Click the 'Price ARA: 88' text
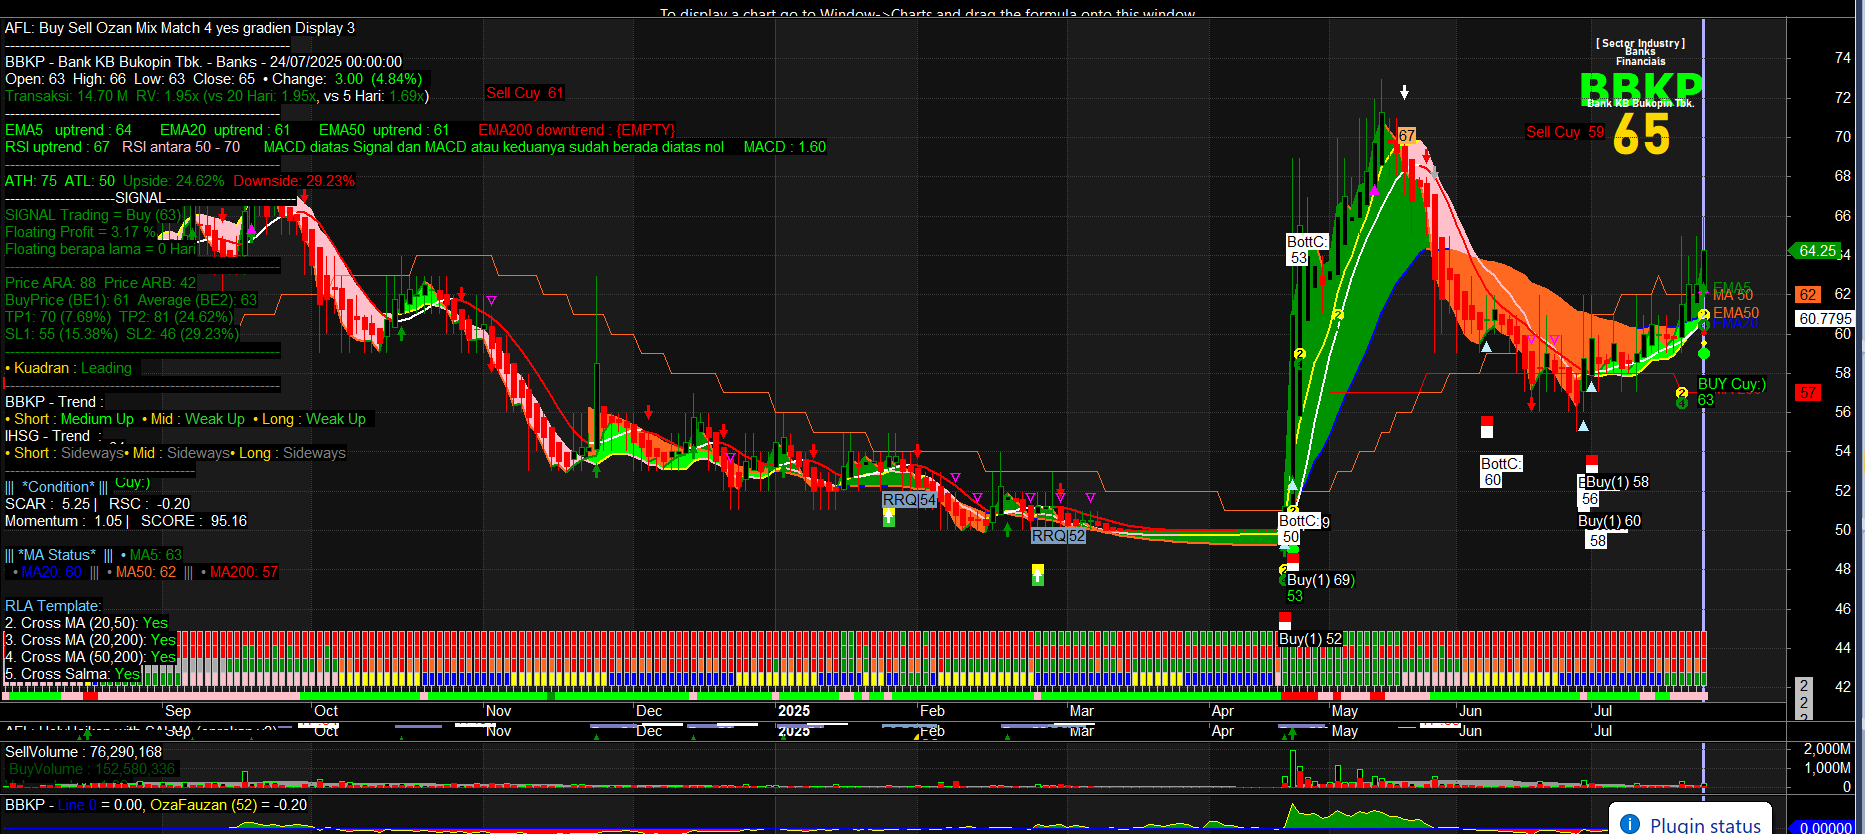This screenshot has width=1865, height=834. tap(51, 283)
